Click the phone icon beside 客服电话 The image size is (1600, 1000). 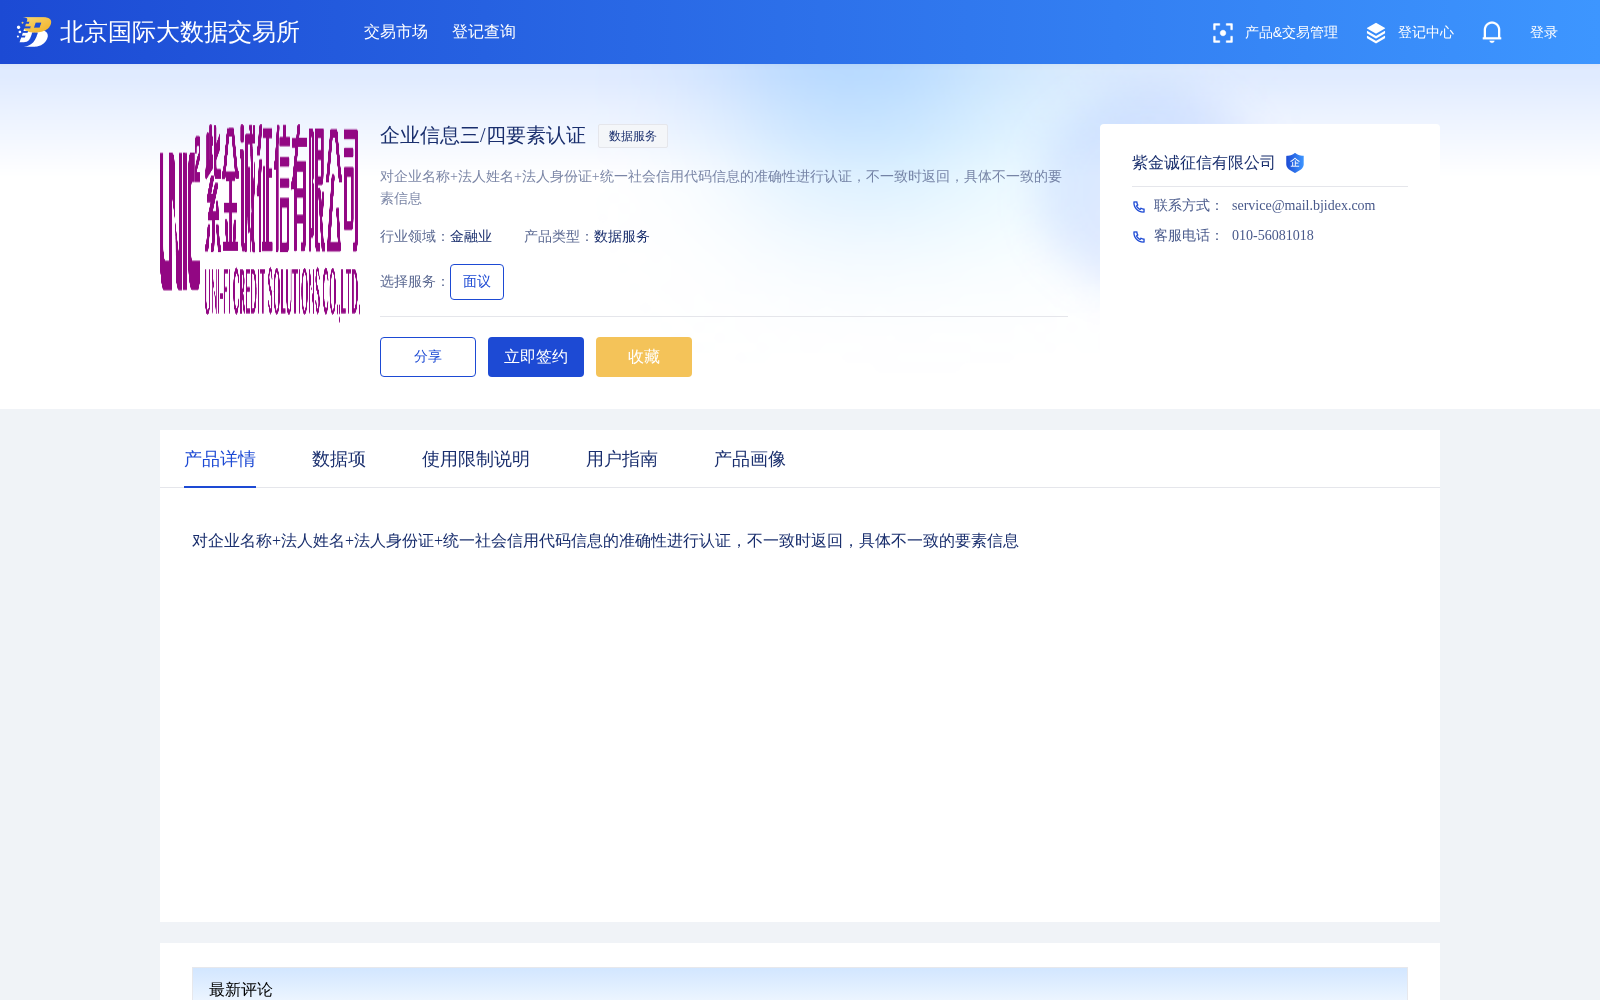point(1139,237)
